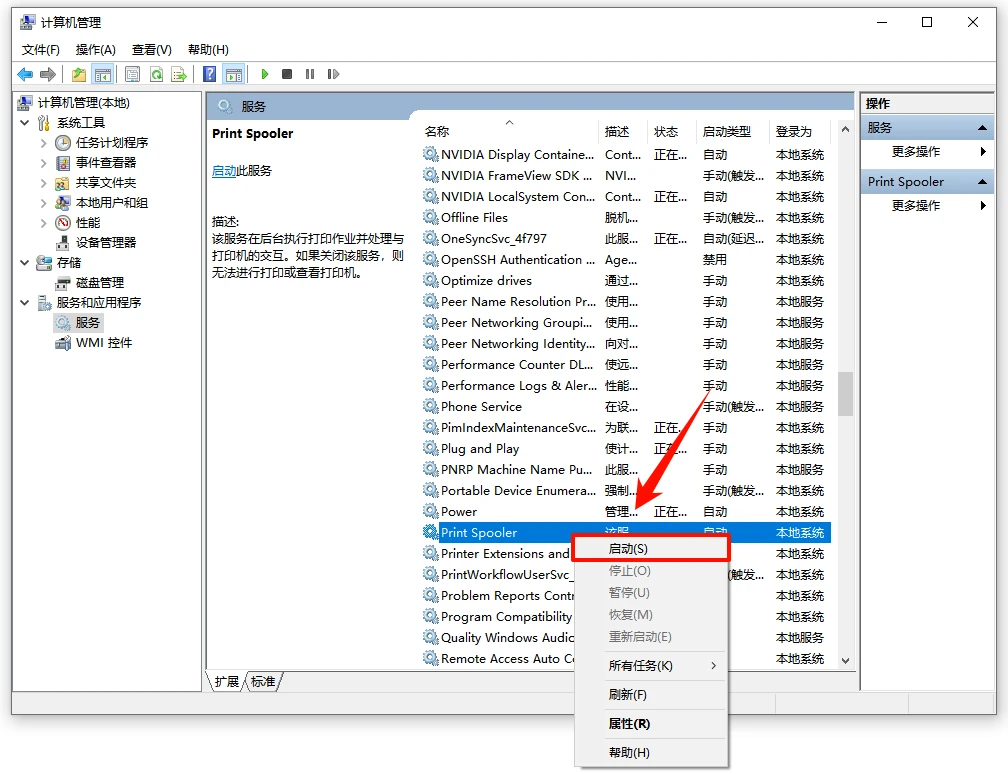Click the scrollbar down arrow
The height and width of the screenshot is (774, 1008).
pos(845,661)
